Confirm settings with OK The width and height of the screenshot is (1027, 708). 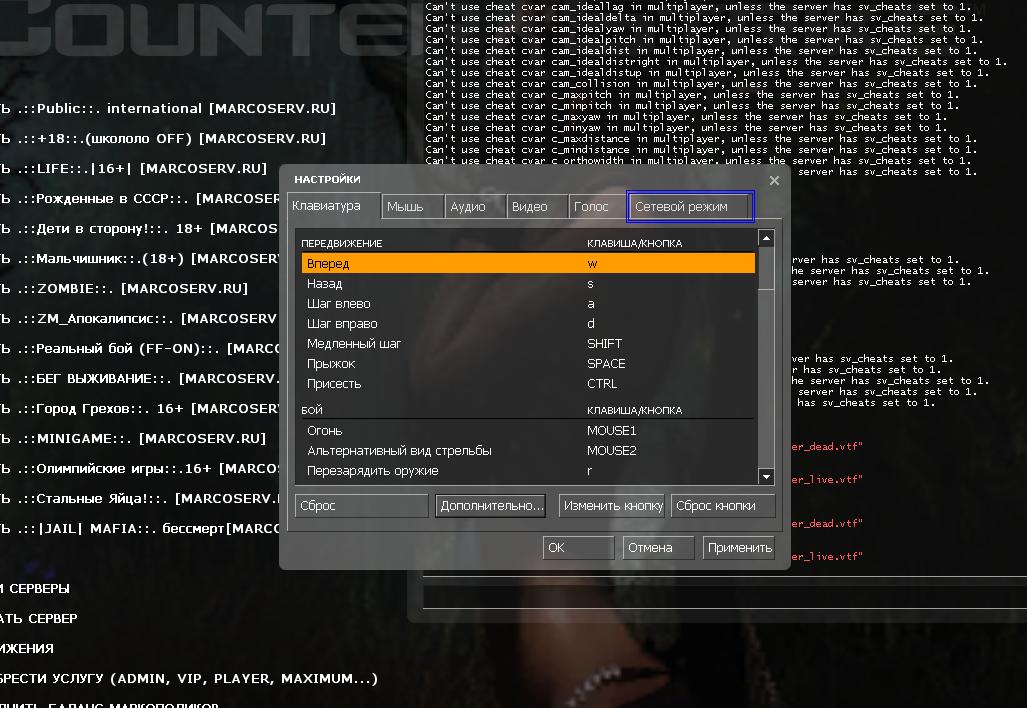point(578,548)
